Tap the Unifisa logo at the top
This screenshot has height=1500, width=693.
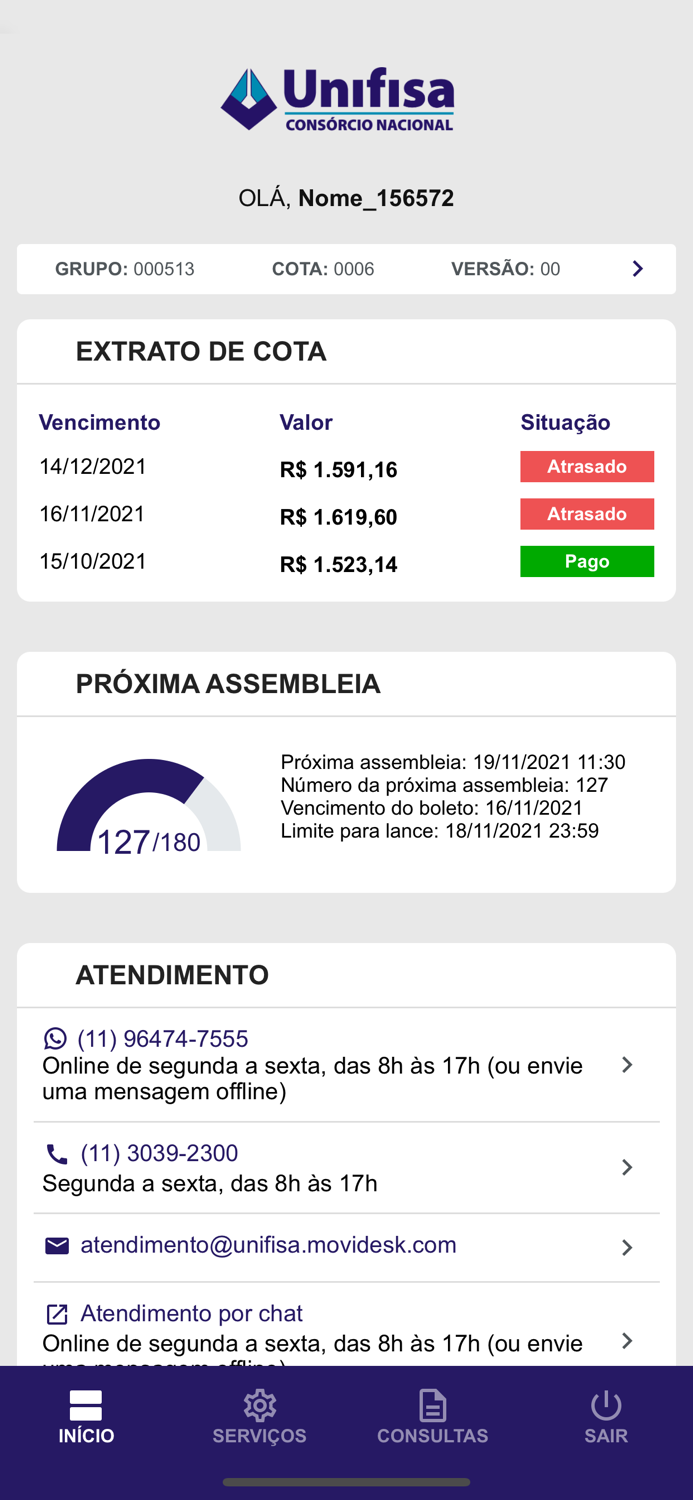click(x=337, y=98)
